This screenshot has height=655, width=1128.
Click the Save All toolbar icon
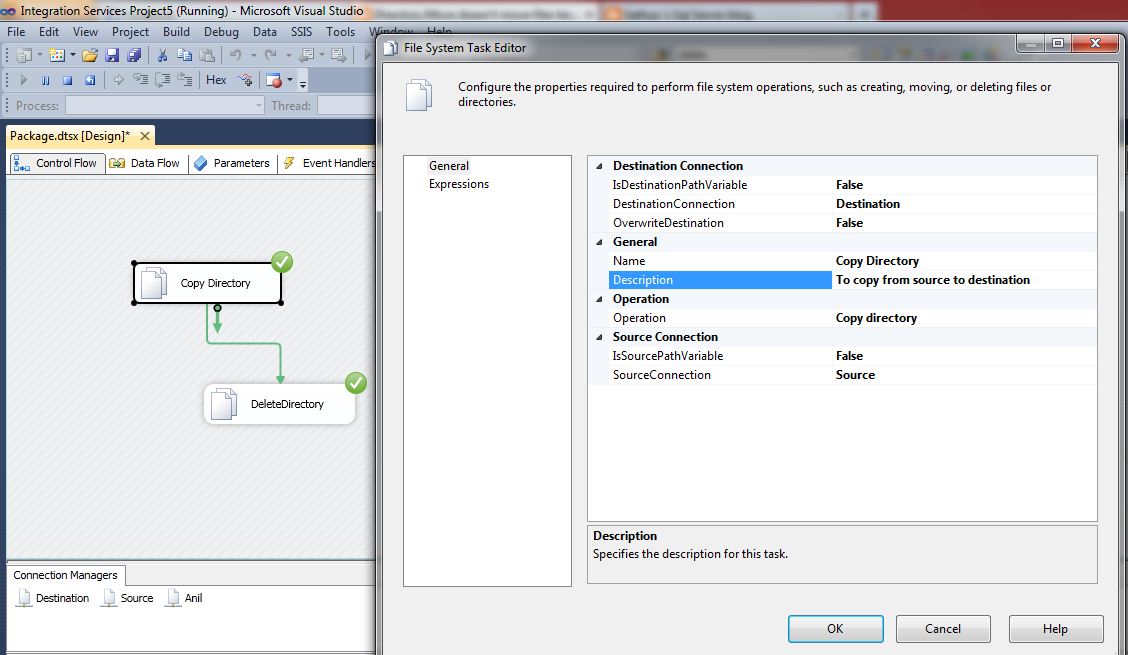134,55
